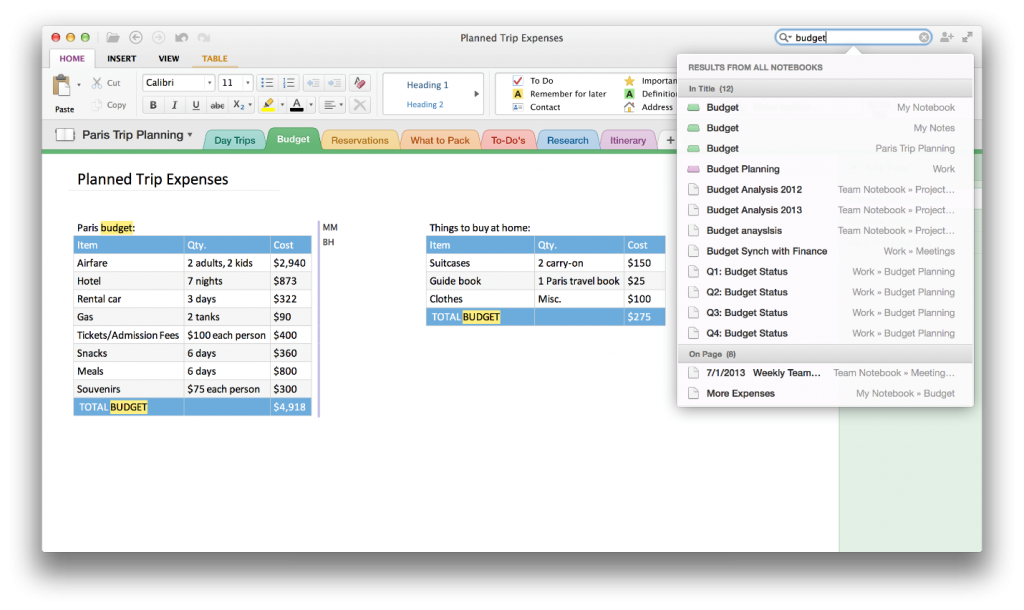
Task: Open the font color swatch picker
Action: click(297, 105)
